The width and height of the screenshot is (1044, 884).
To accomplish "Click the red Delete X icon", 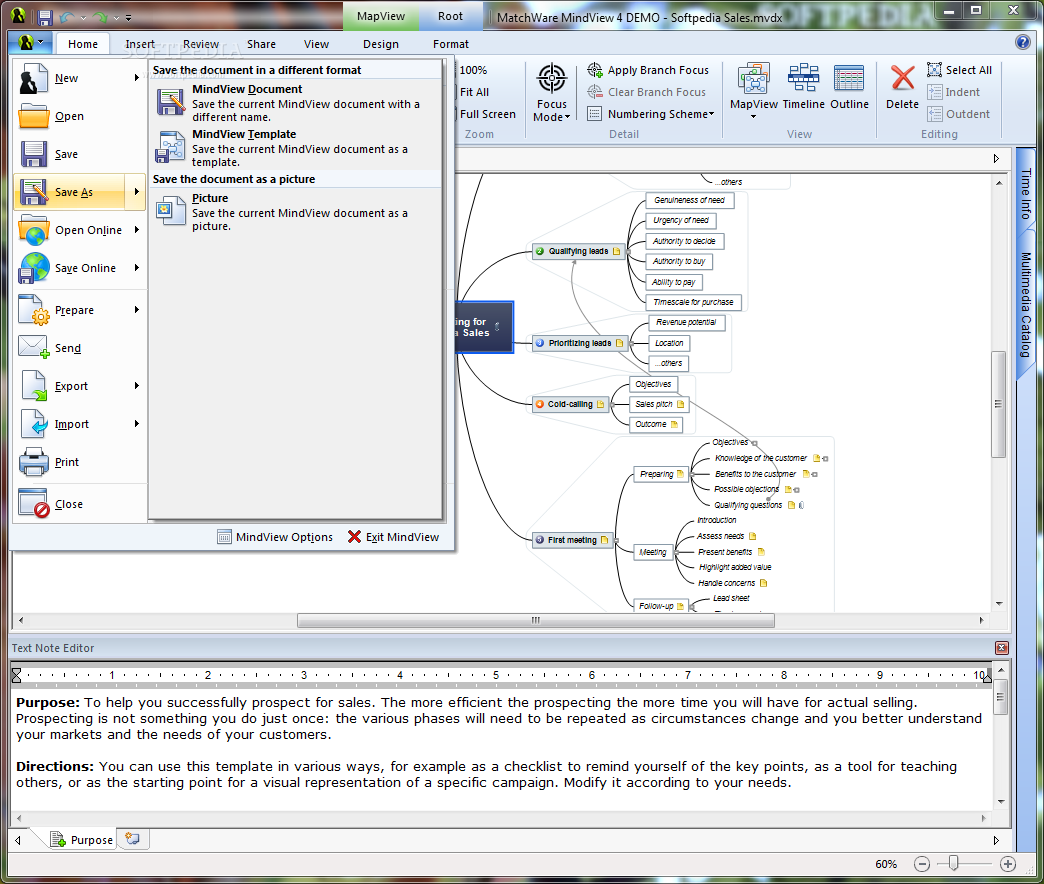I will tap(902, 78).
